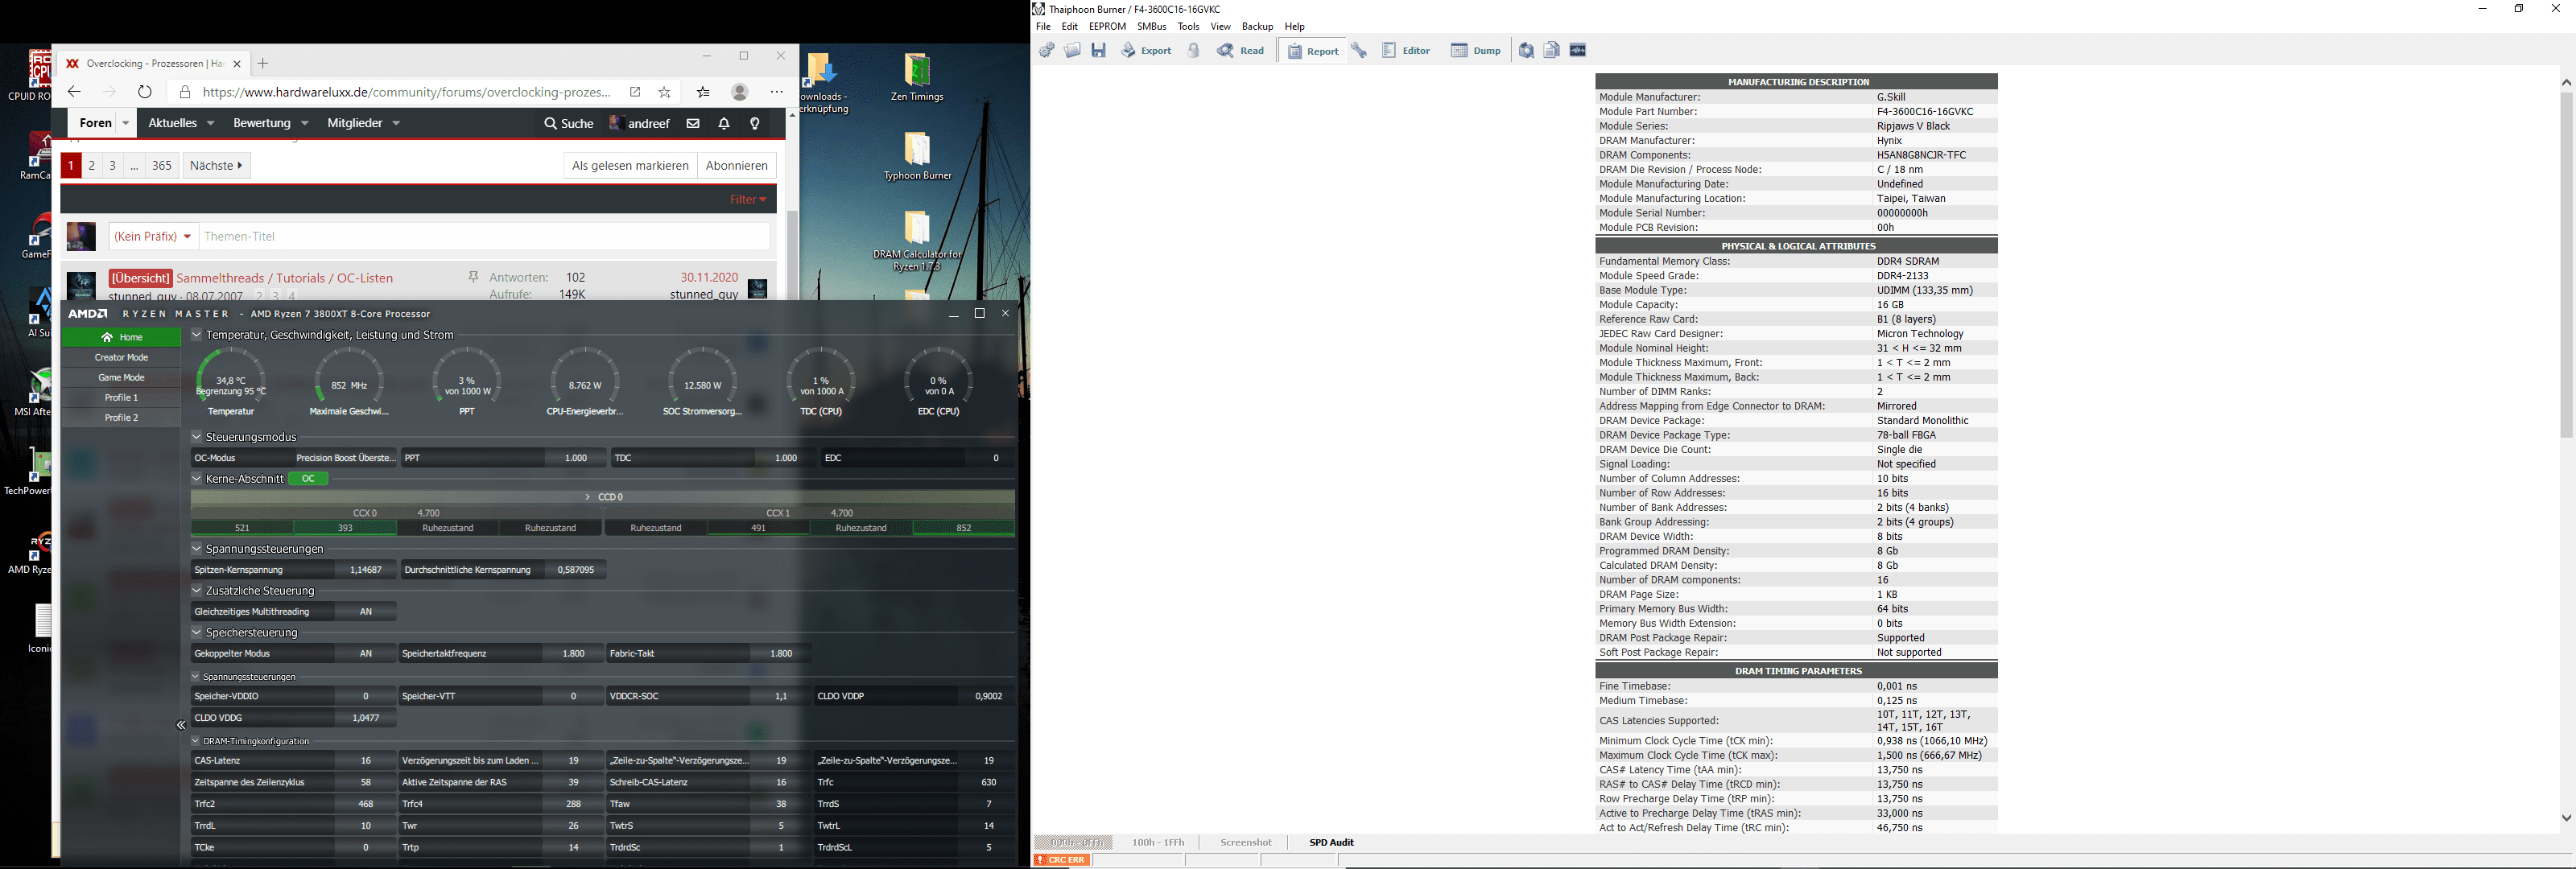Collapse the Steuerungsmodus section
The height and width of the screenshot is (869, 2576).
pos(197,437)
